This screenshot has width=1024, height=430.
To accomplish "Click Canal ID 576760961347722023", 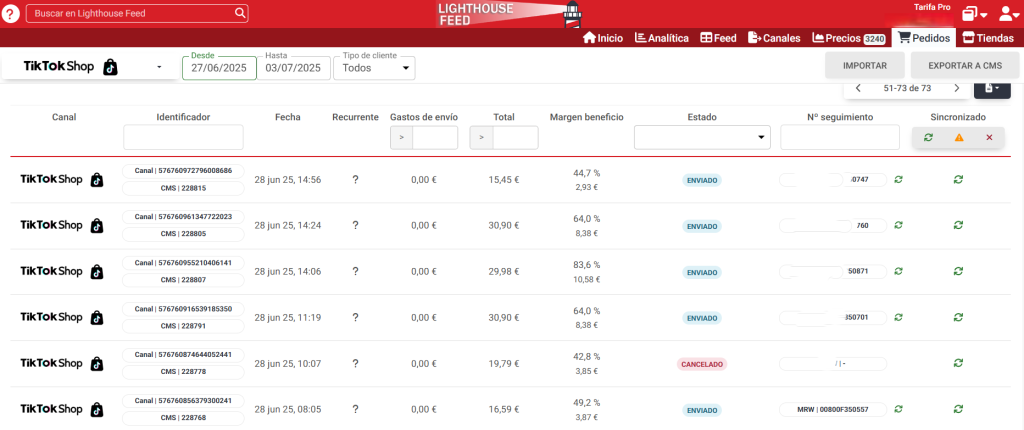I will point(183,216).
